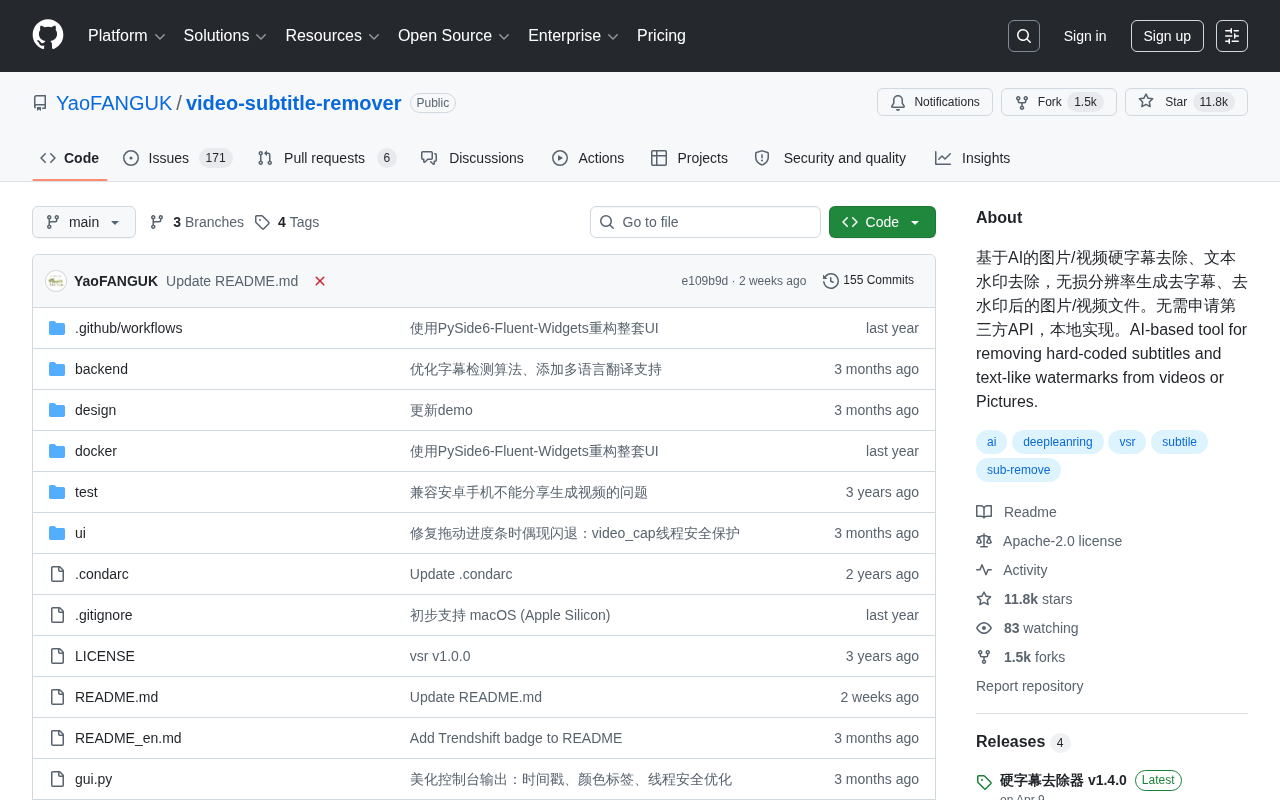
Task: Switch to Security and quality tab
Action: point(830,158)
